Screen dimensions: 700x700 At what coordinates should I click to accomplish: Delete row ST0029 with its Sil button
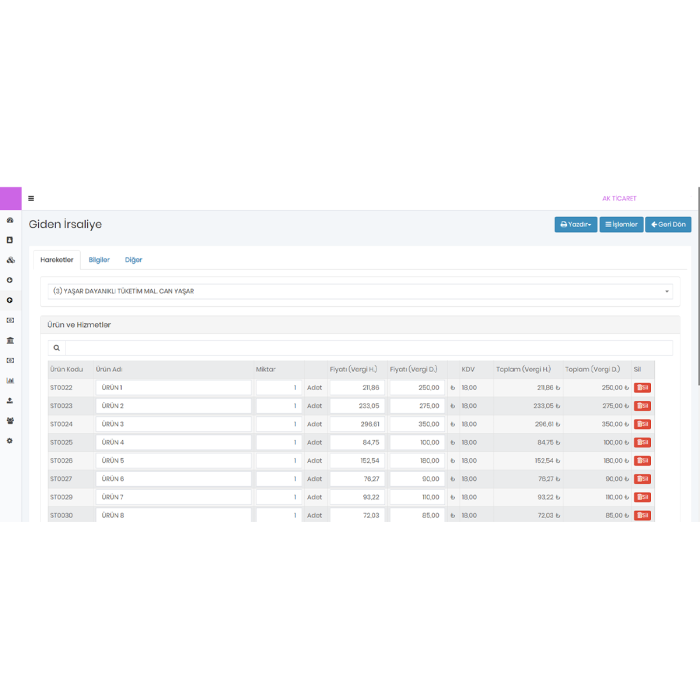[x=642, y=497]
